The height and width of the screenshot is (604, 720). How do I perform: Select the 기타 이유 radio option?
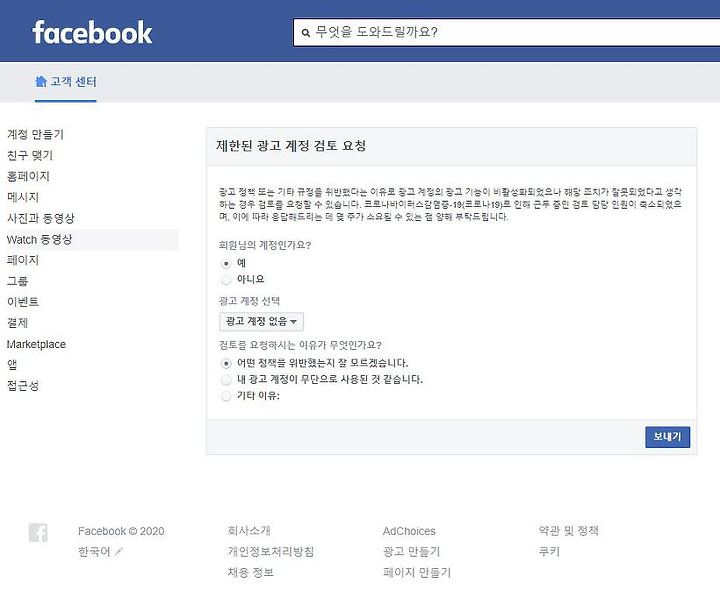(x=226, y=396)
